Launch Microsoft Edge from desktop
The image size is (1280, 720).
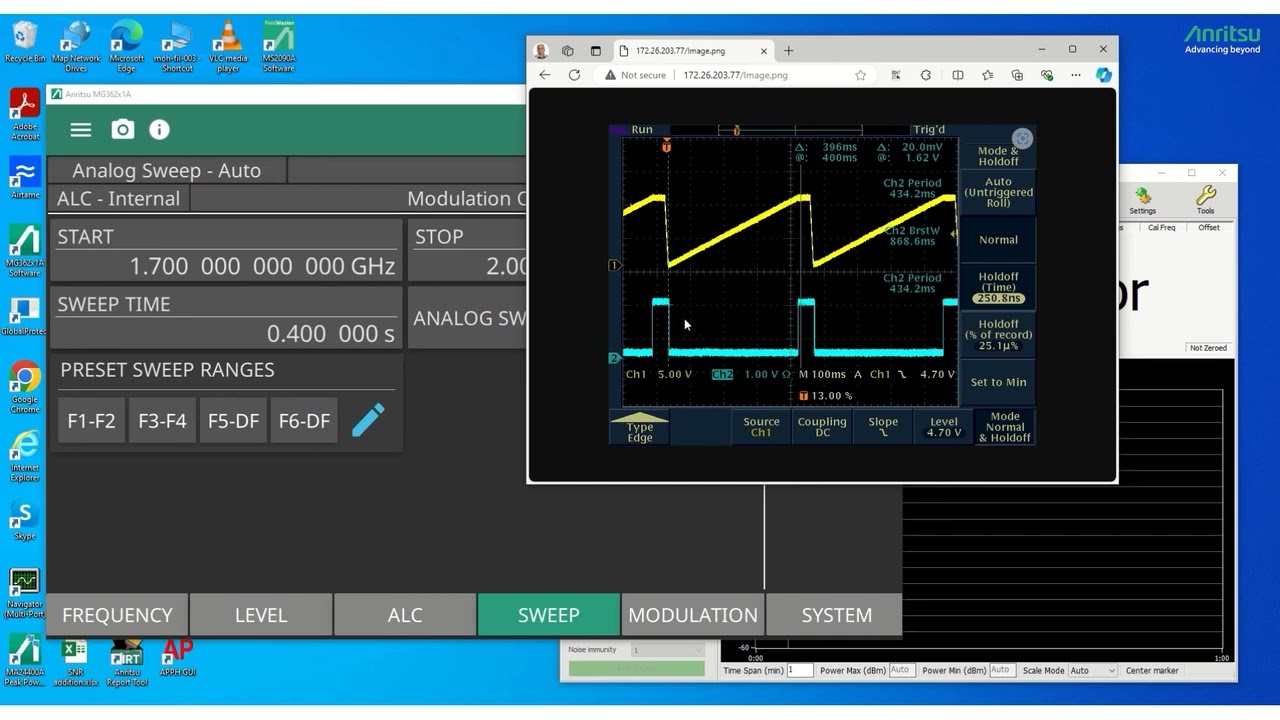coord(126,47)
